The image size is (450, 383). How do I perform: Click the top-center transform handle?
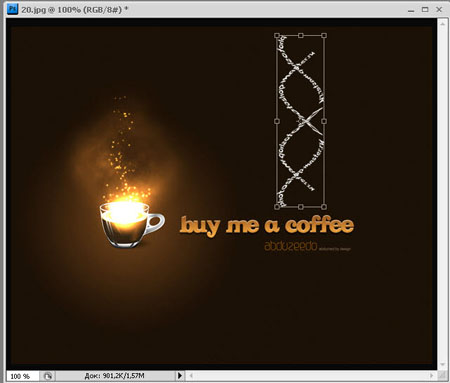coord(300,35)
